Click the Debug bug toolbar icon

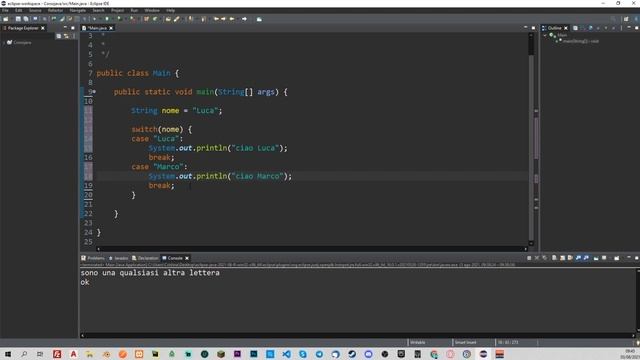[95, 19]
